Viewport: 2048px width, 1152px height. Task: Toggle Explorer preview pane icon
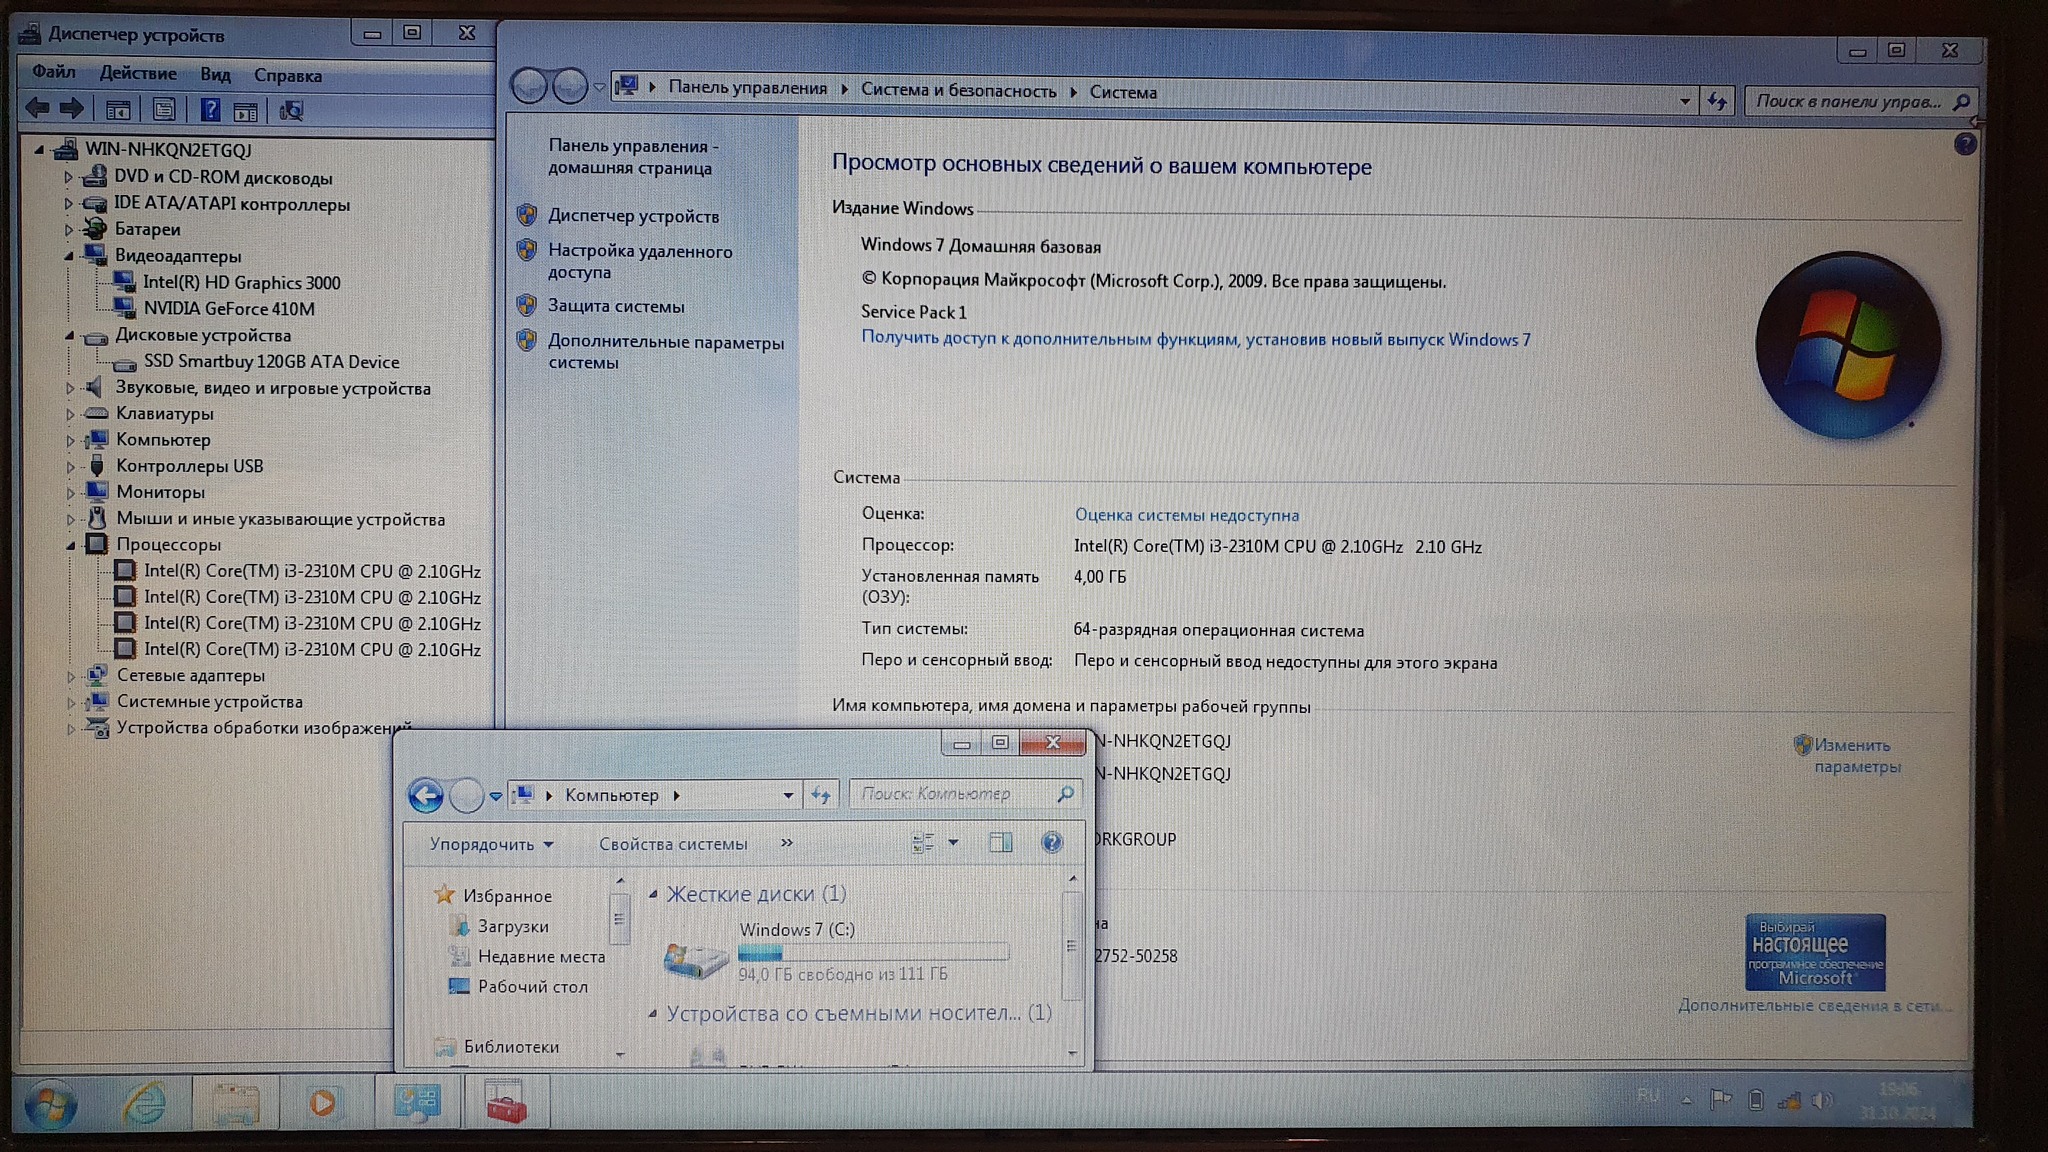coord(1000,843)
